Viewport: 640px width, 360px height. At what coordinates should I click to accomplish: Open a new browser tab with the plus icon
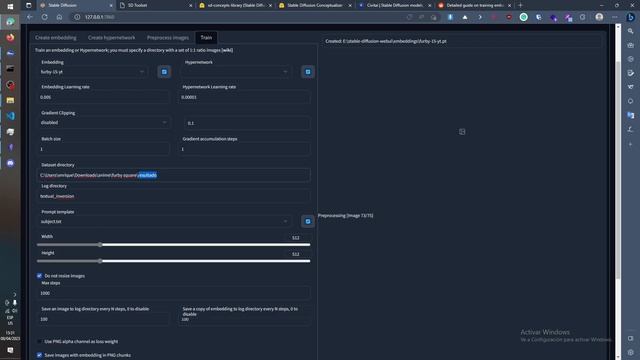520,5
